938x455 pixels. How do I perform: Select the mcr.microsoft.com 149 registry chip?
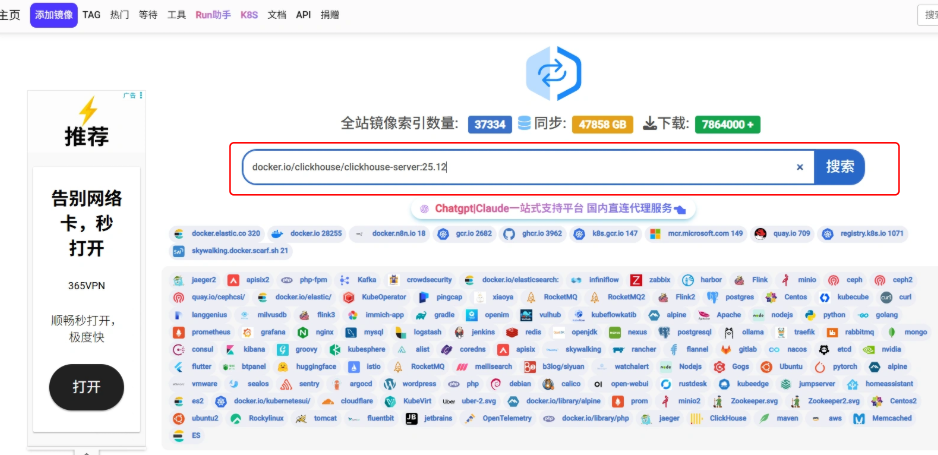click(696, 234)
